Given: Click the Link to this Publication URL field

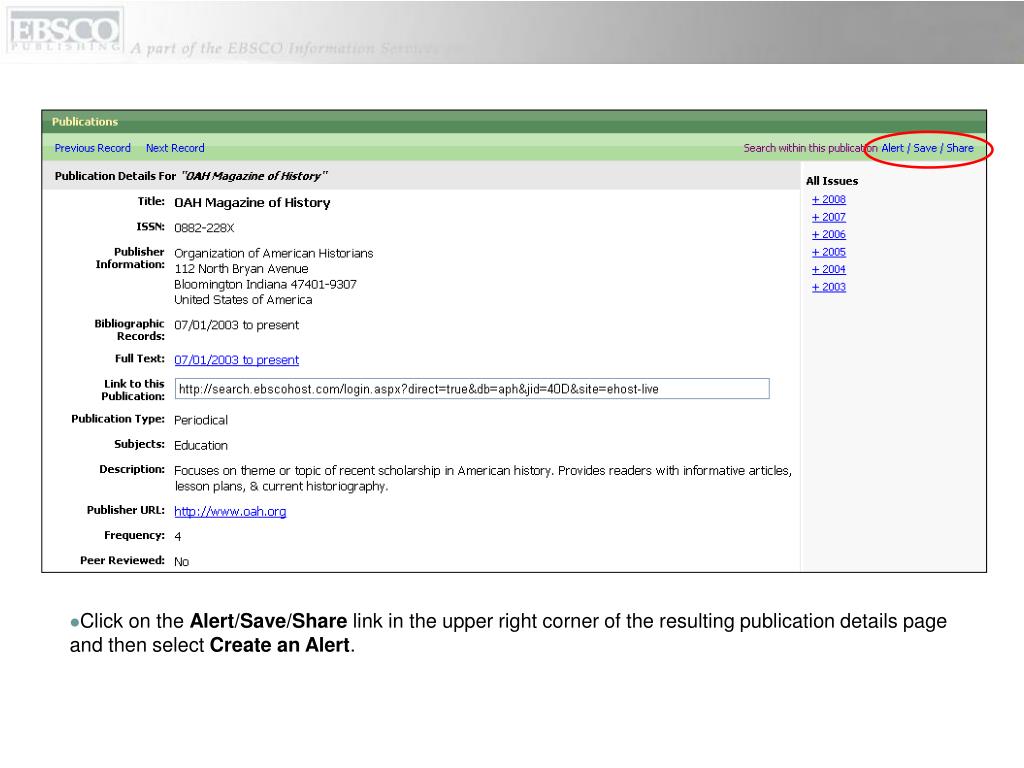Looking at the screenshot, I should click(472, 389).
